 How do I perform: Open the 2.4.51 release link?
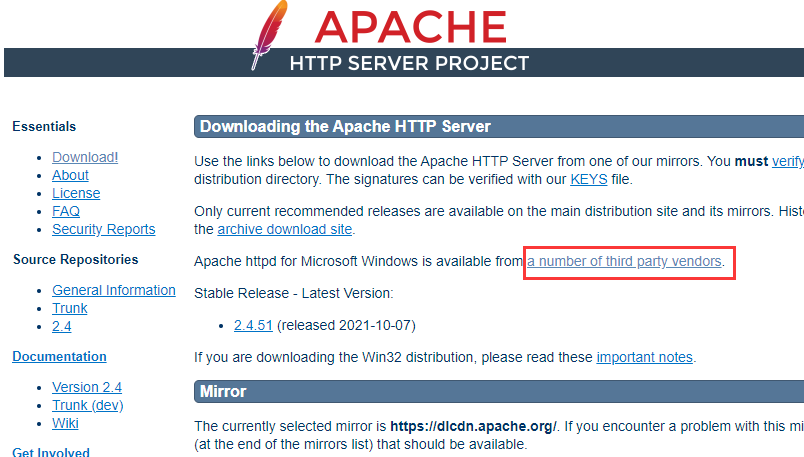(x=253, y=326)
